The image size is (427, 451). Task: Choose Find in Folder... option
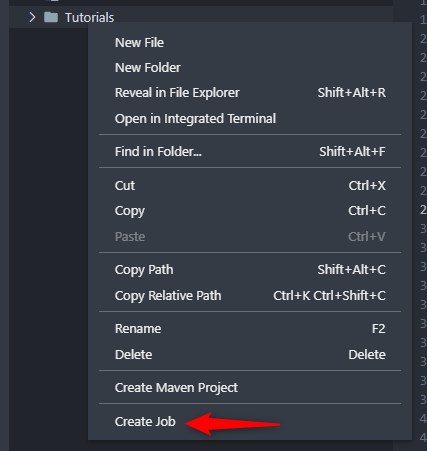250,152
